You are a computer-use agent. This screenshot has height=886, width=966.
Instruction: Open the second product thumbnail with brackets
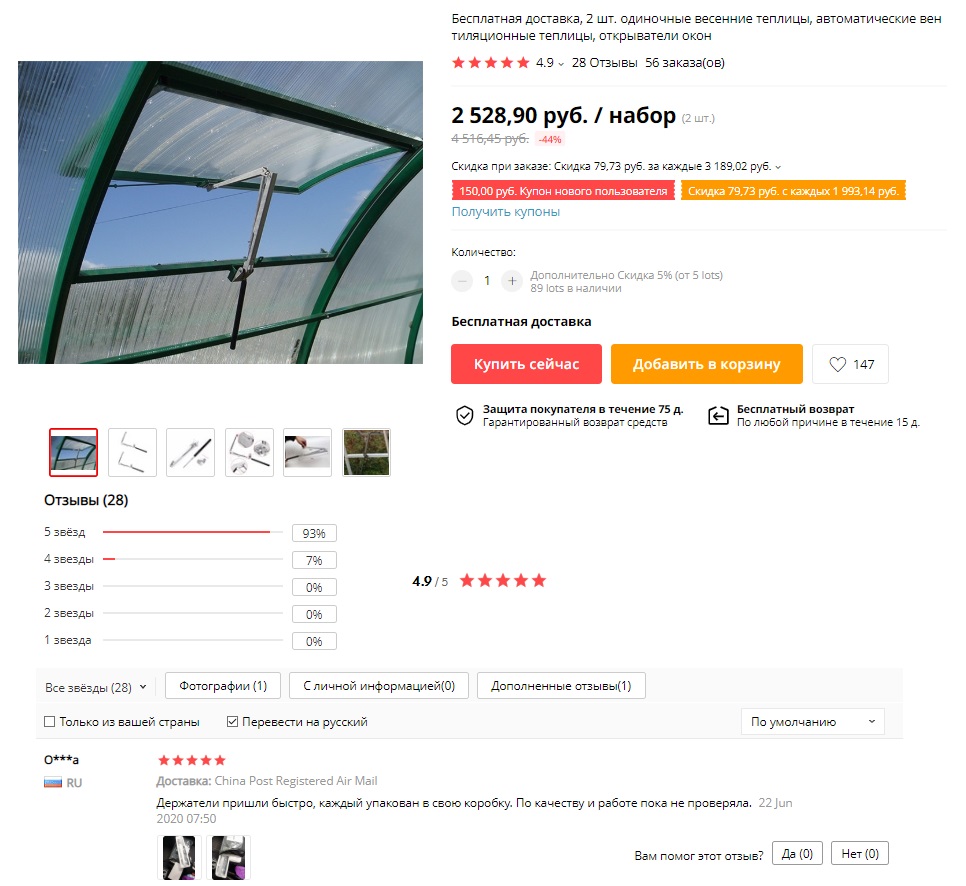click(132, 452)
